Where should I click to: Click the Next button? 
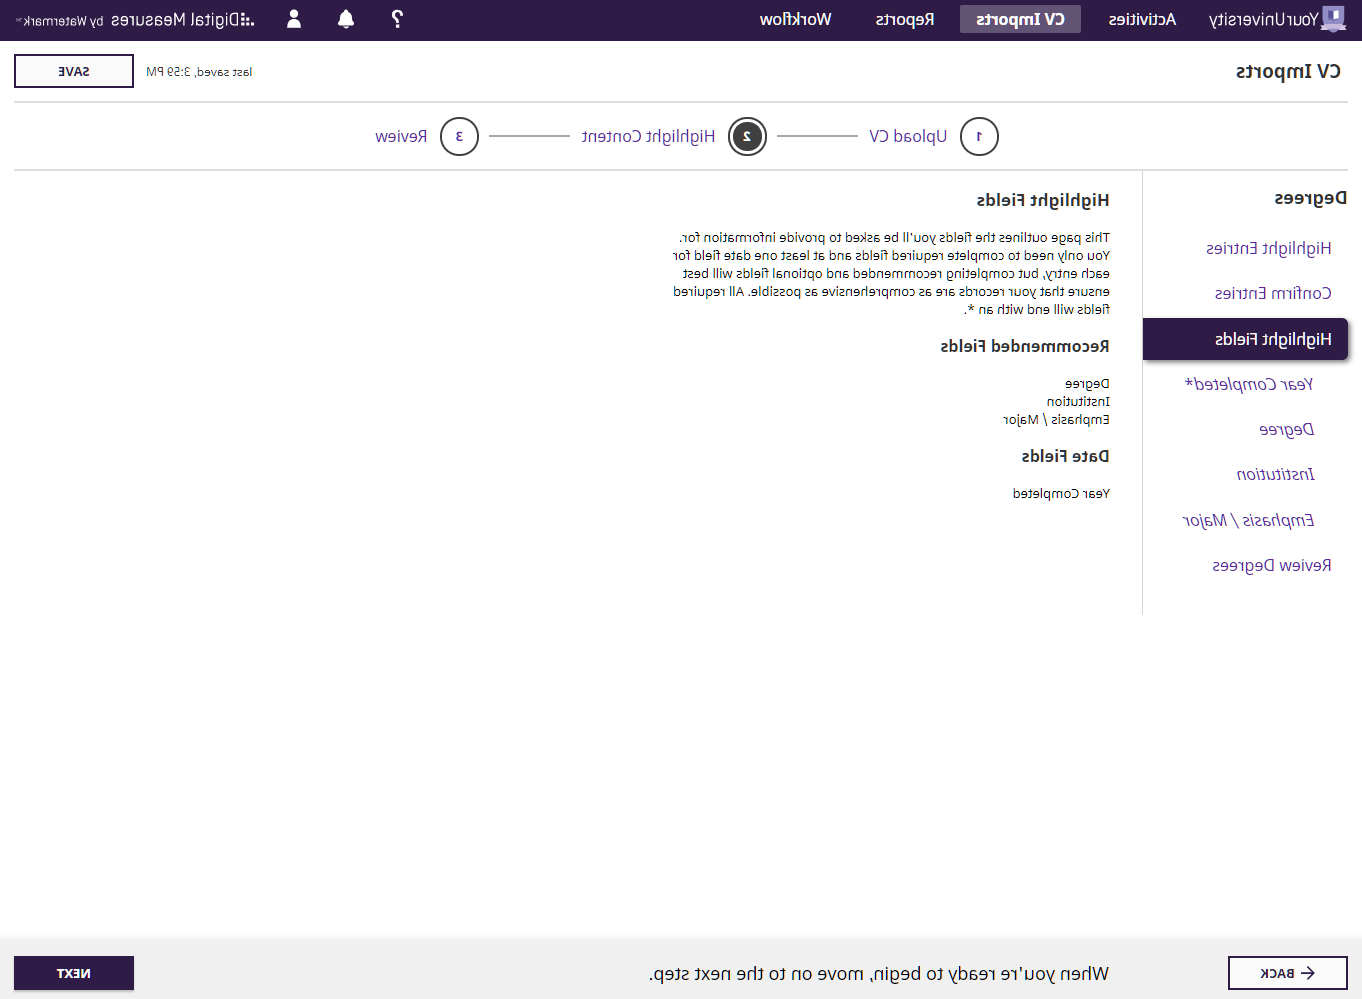coord(74,973)
